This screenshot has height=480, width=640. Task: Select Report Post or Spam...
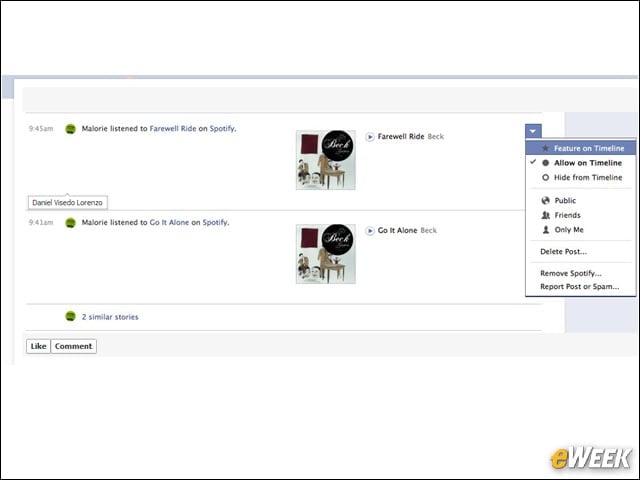(580, 287)
